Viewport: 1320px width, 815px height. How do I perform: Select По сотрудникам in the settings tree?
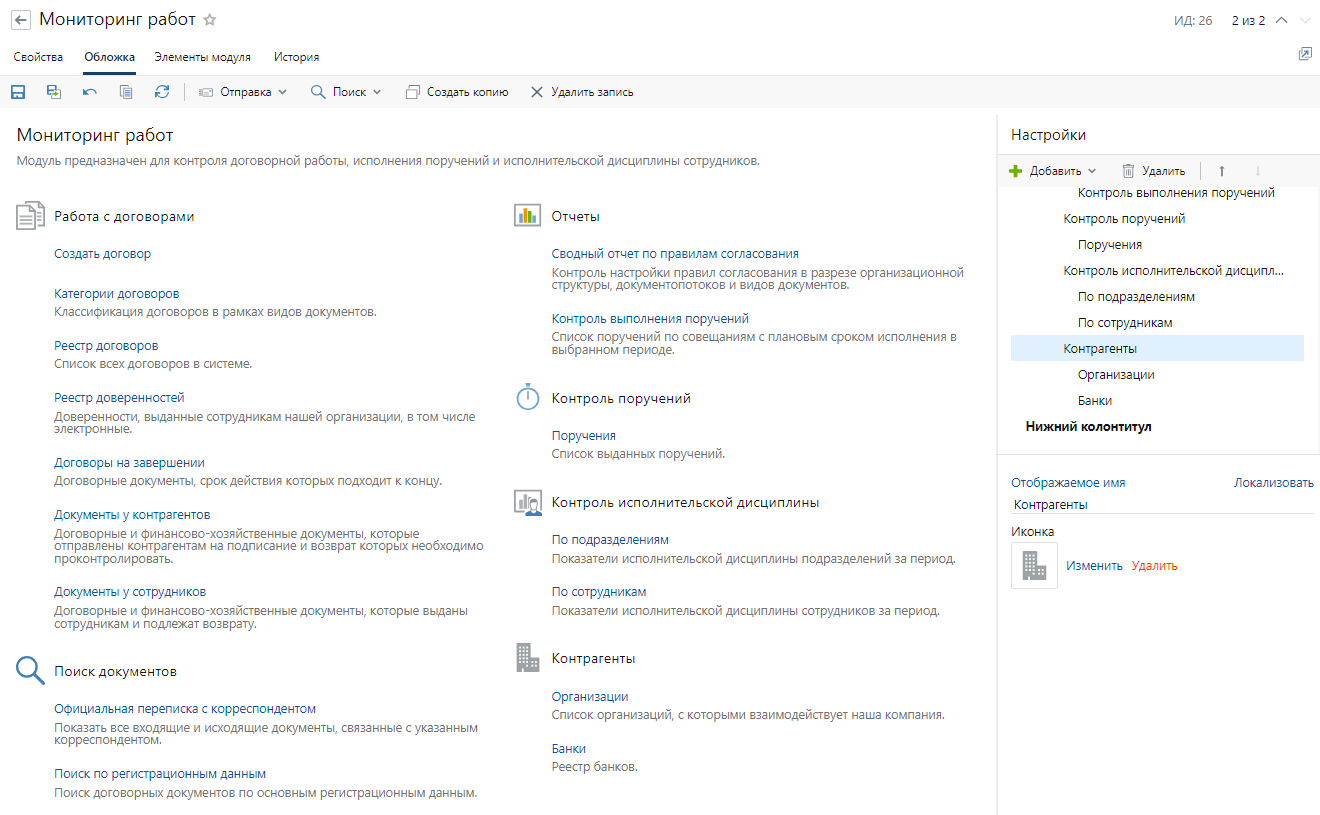pos(1125,323)
